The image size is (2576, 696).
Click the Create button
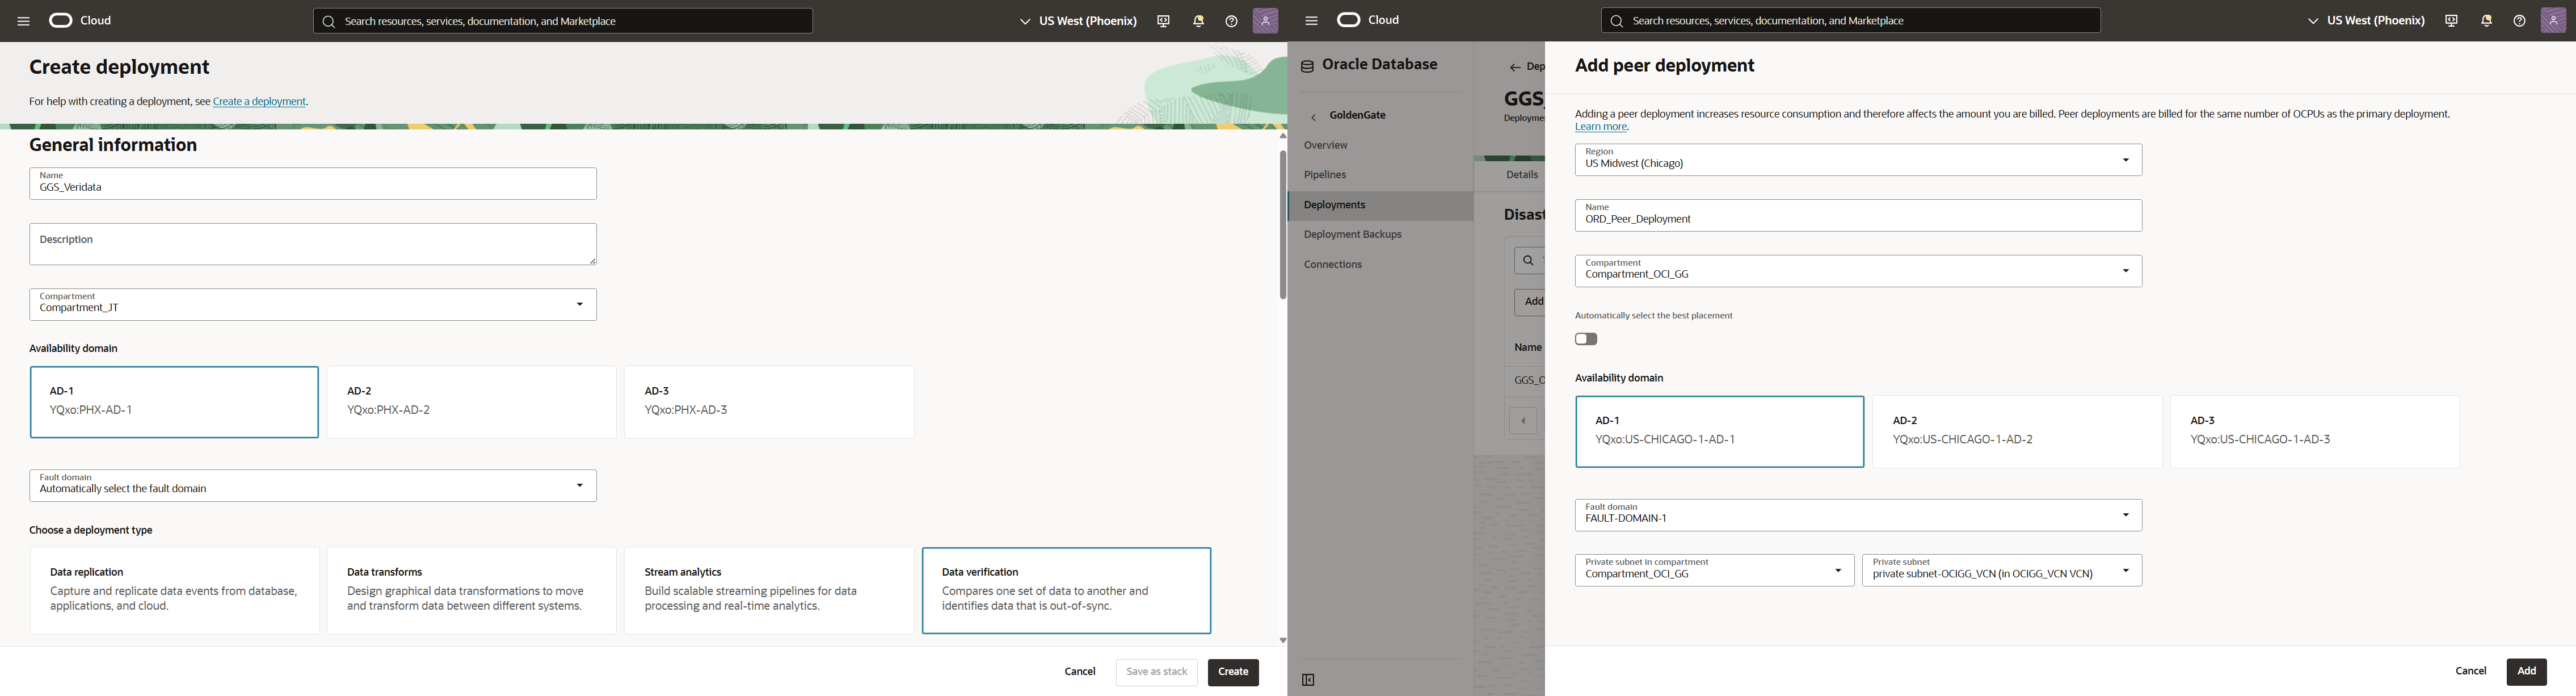click(1233, 672)
